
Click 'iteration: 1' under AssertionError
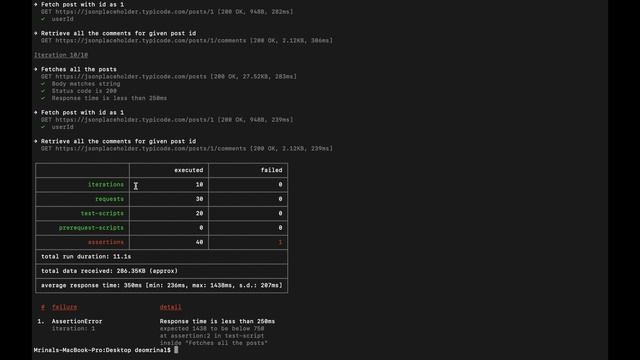pyautogui.click(x=73, y=328)
